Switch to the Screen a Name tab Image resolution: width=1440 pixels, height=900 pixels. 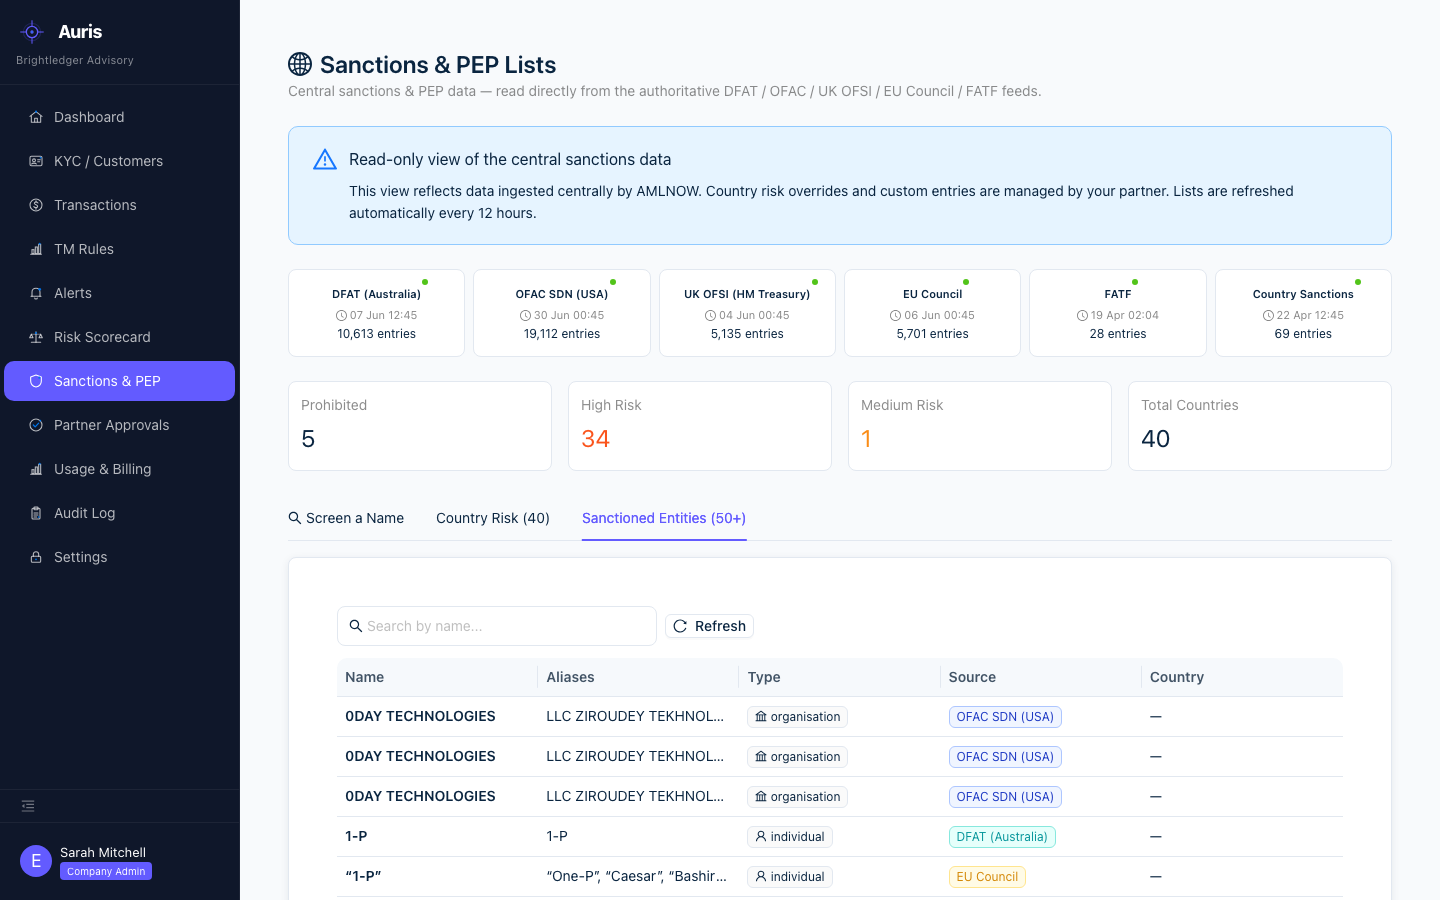tap(346, 518)
